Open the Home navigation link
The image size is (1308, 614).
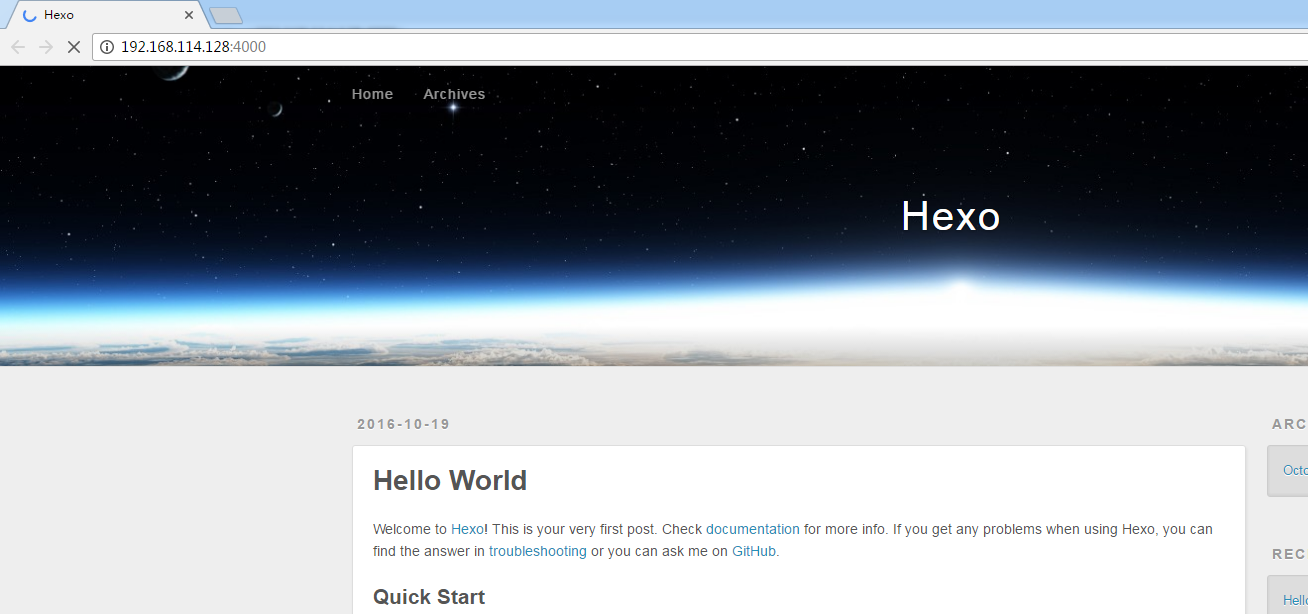point(372,94)
